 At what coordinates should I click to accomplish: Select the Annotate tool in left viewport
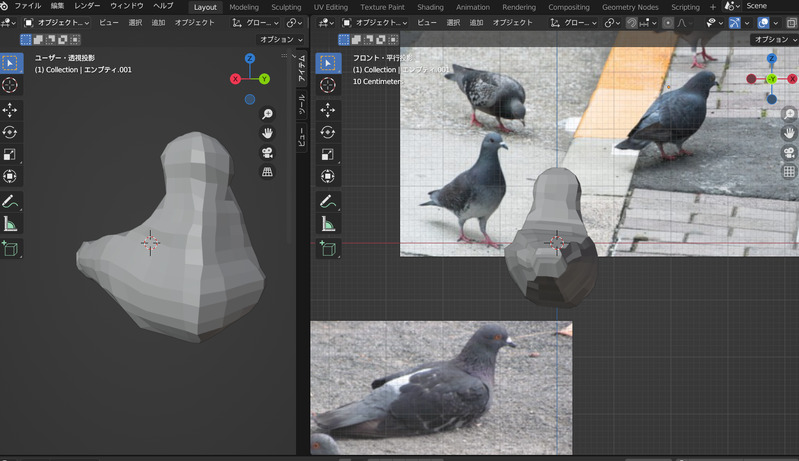pyautogui.click(x=10, y=201)
